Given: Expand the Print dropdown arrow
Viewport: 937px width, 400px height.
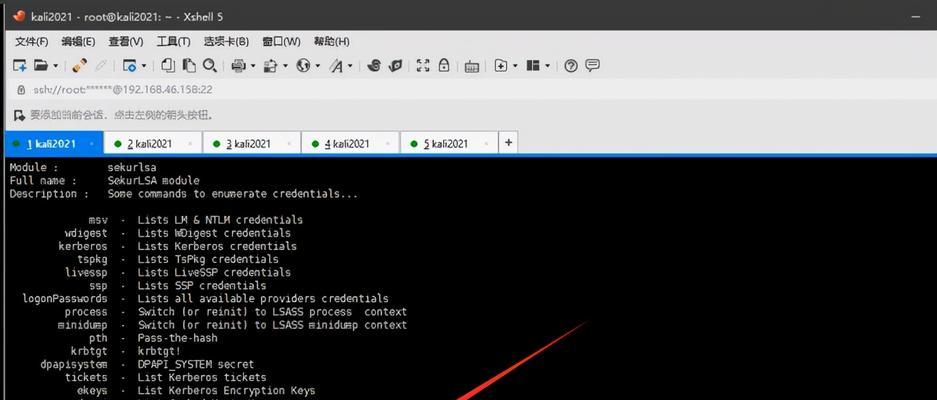Looking at the screenshot, I should point(253,66).
